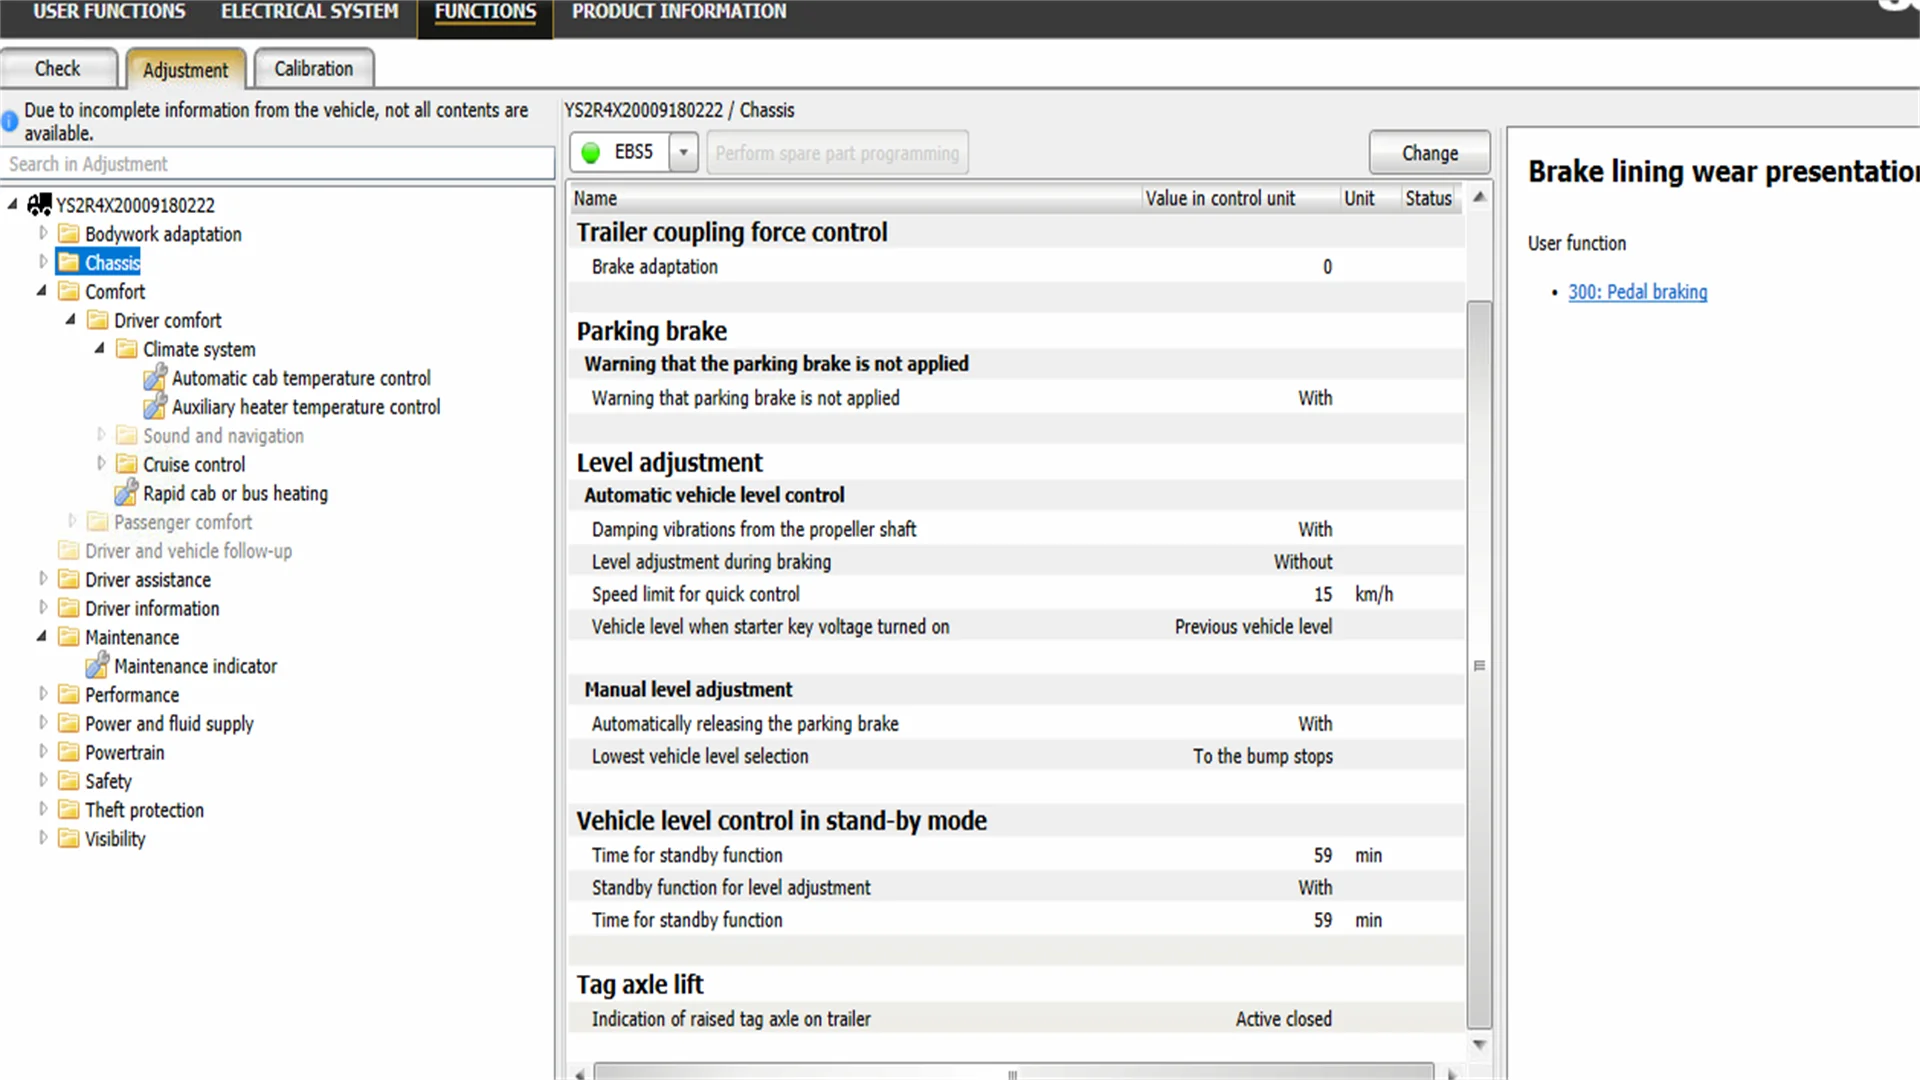Click the green EBS5 status indicator

click(591, 153)
